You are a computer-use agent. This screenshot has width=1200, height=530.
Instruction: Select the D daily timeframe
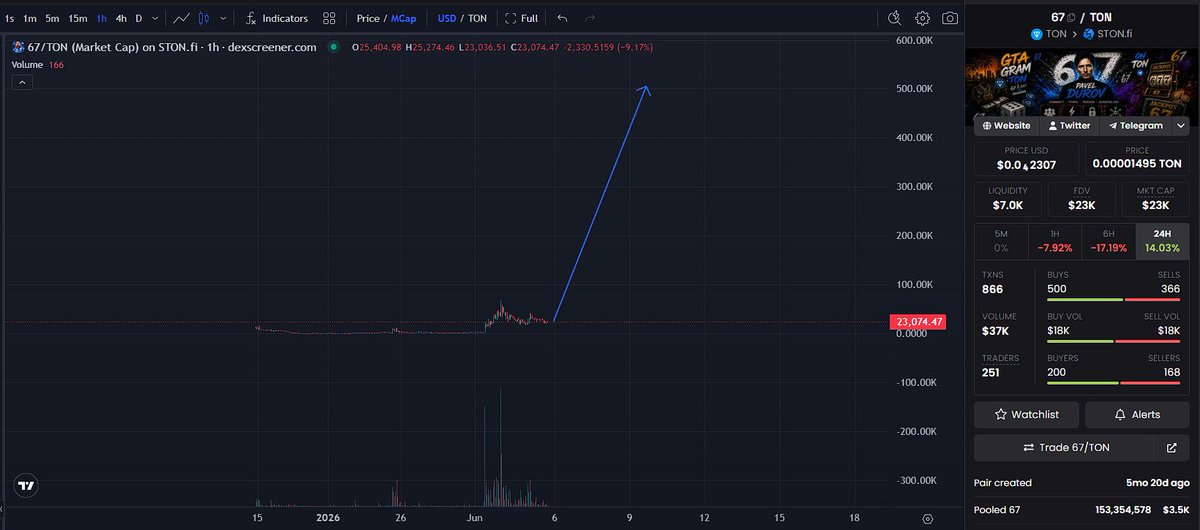coord(139,18)
